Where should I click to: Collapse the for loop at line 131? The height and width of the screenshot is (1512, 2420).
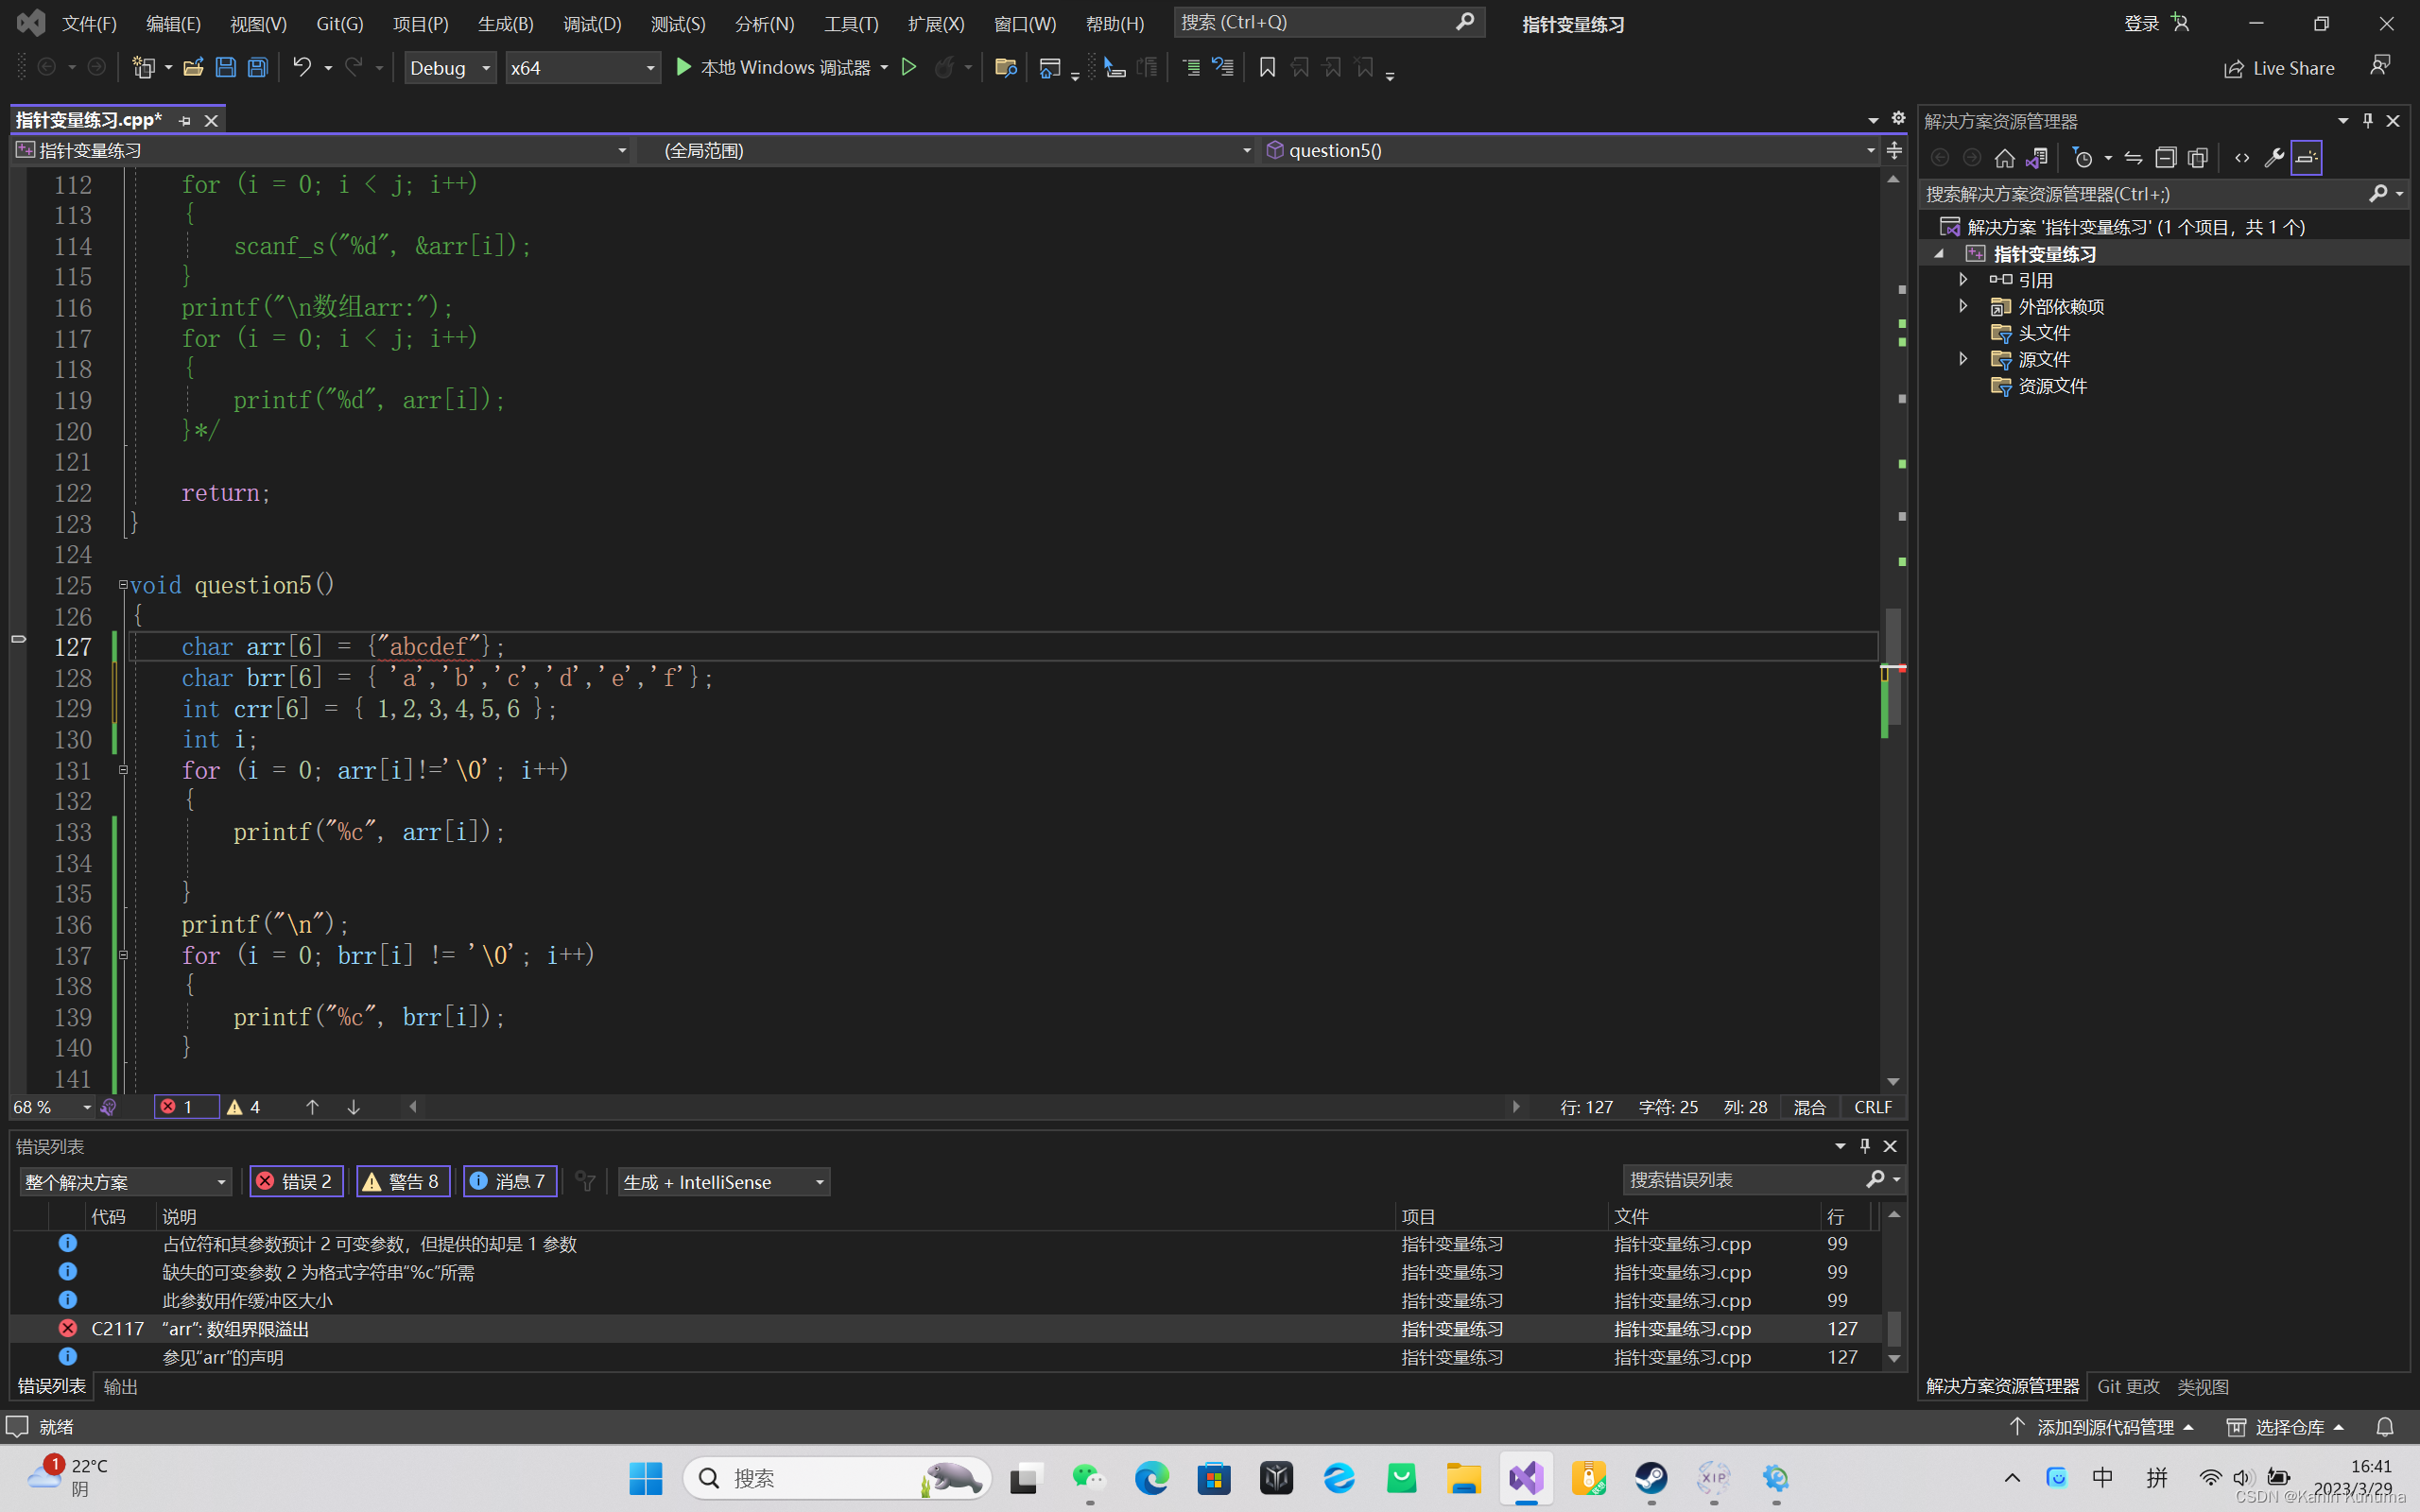[123, 770]
